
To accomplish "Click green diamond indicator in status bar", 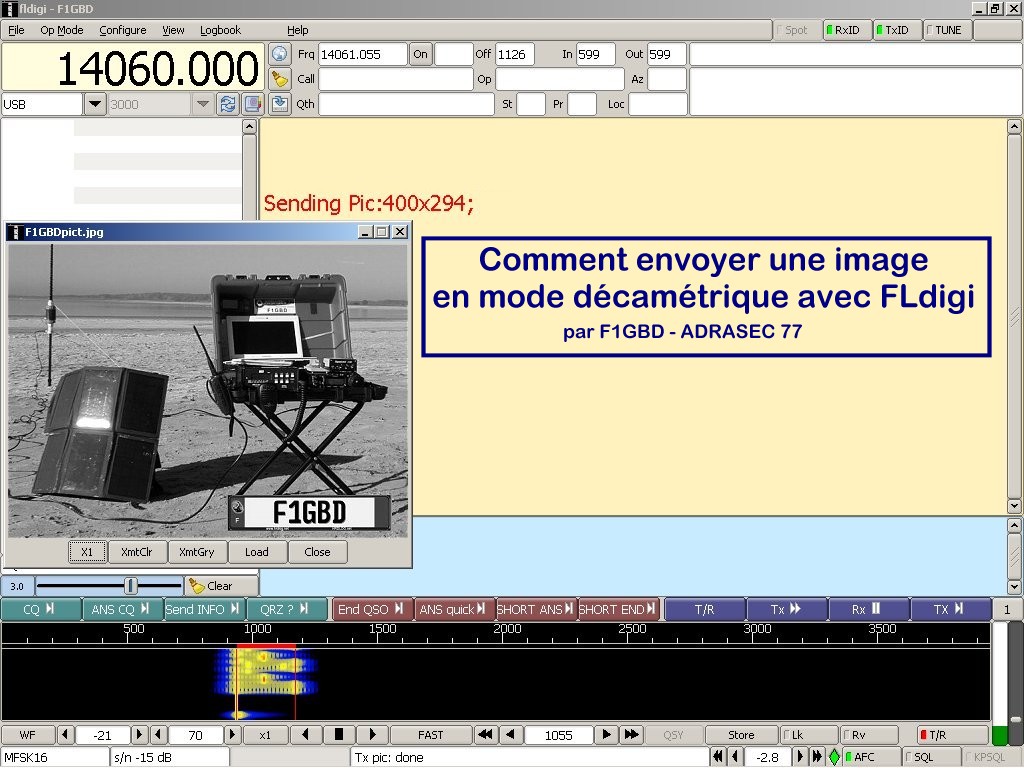I will pos(834,757).
